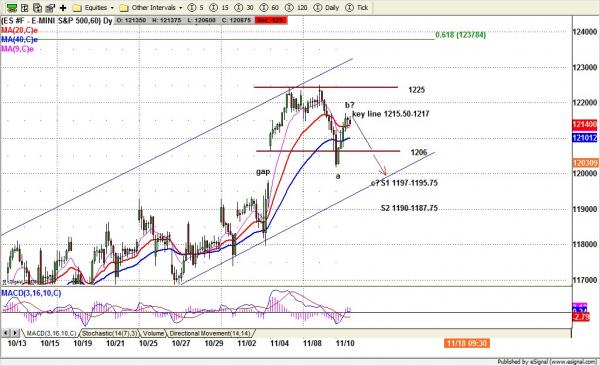Viewport: 600px width, 366px height.
Task: Click the 123000 price axis label
Action: coord(585,67)
